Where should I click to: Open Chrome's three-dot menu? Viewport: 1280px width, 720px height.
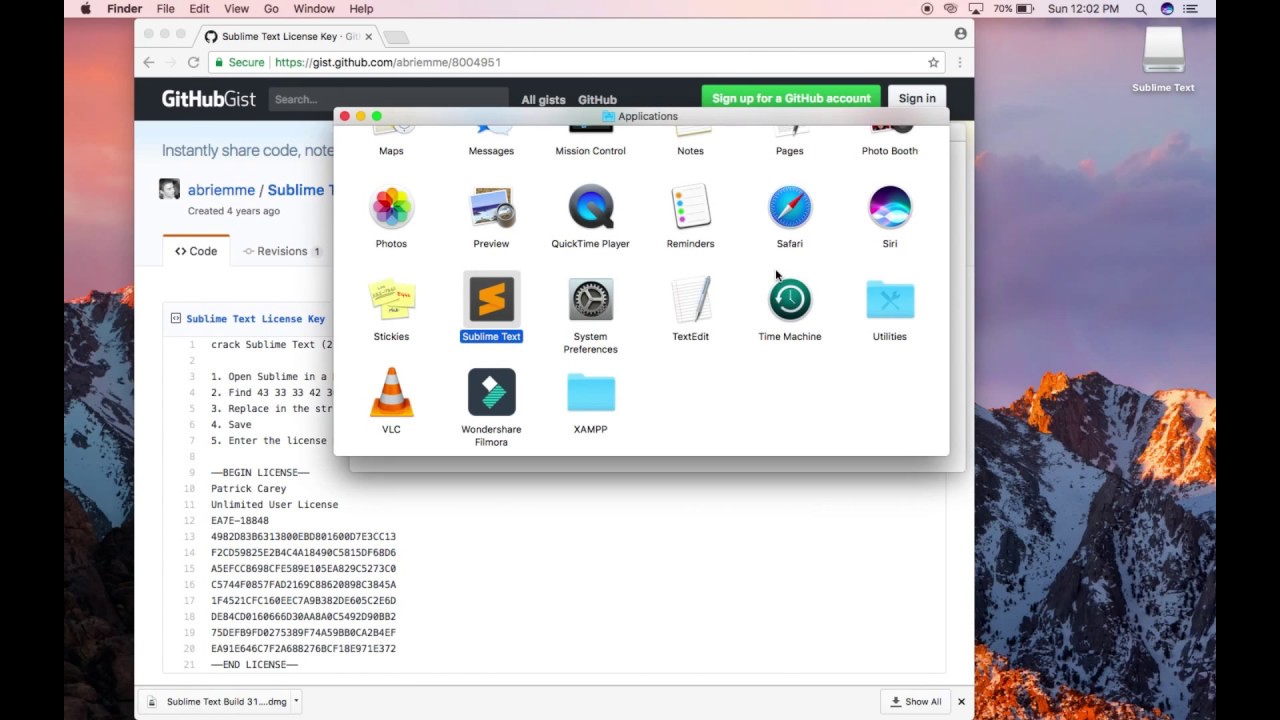tap(959, 62)
